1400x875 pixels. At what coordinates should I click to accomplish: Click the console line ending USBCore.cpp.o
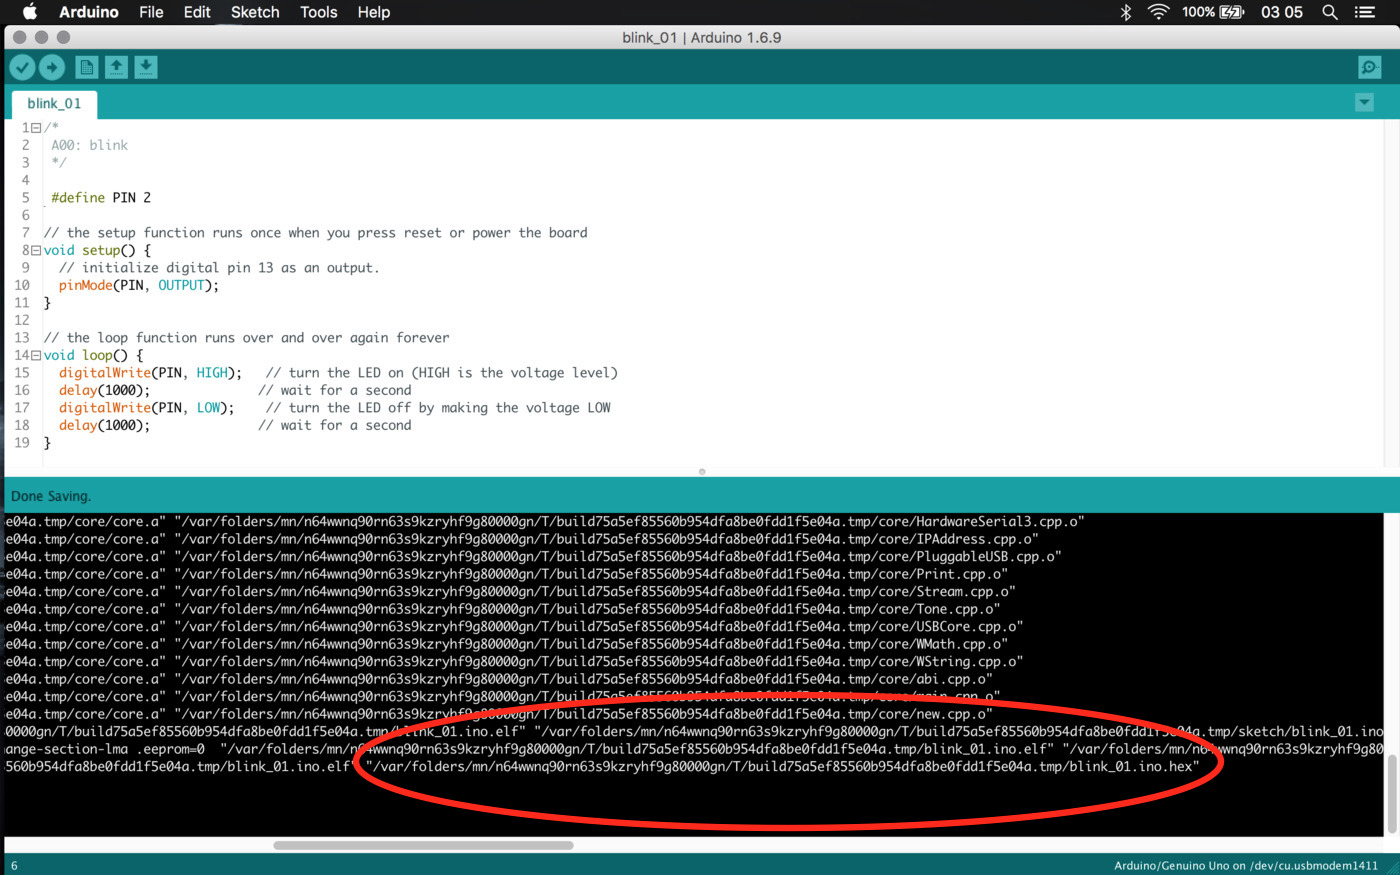513,627
